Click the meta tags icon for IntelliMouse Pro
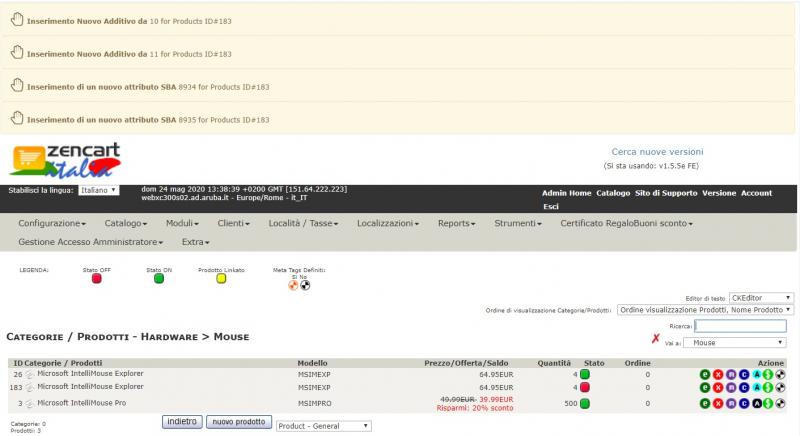 [780, 403]
